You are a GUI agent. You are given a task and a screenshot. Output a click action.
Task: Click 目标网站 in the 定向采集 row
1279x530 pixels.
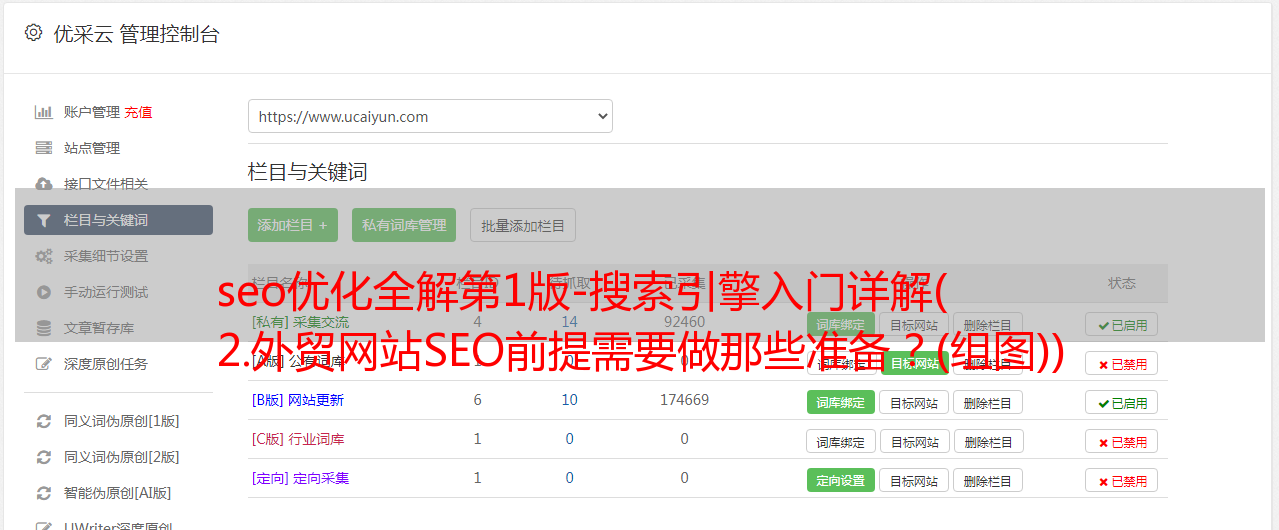point(914,480)
